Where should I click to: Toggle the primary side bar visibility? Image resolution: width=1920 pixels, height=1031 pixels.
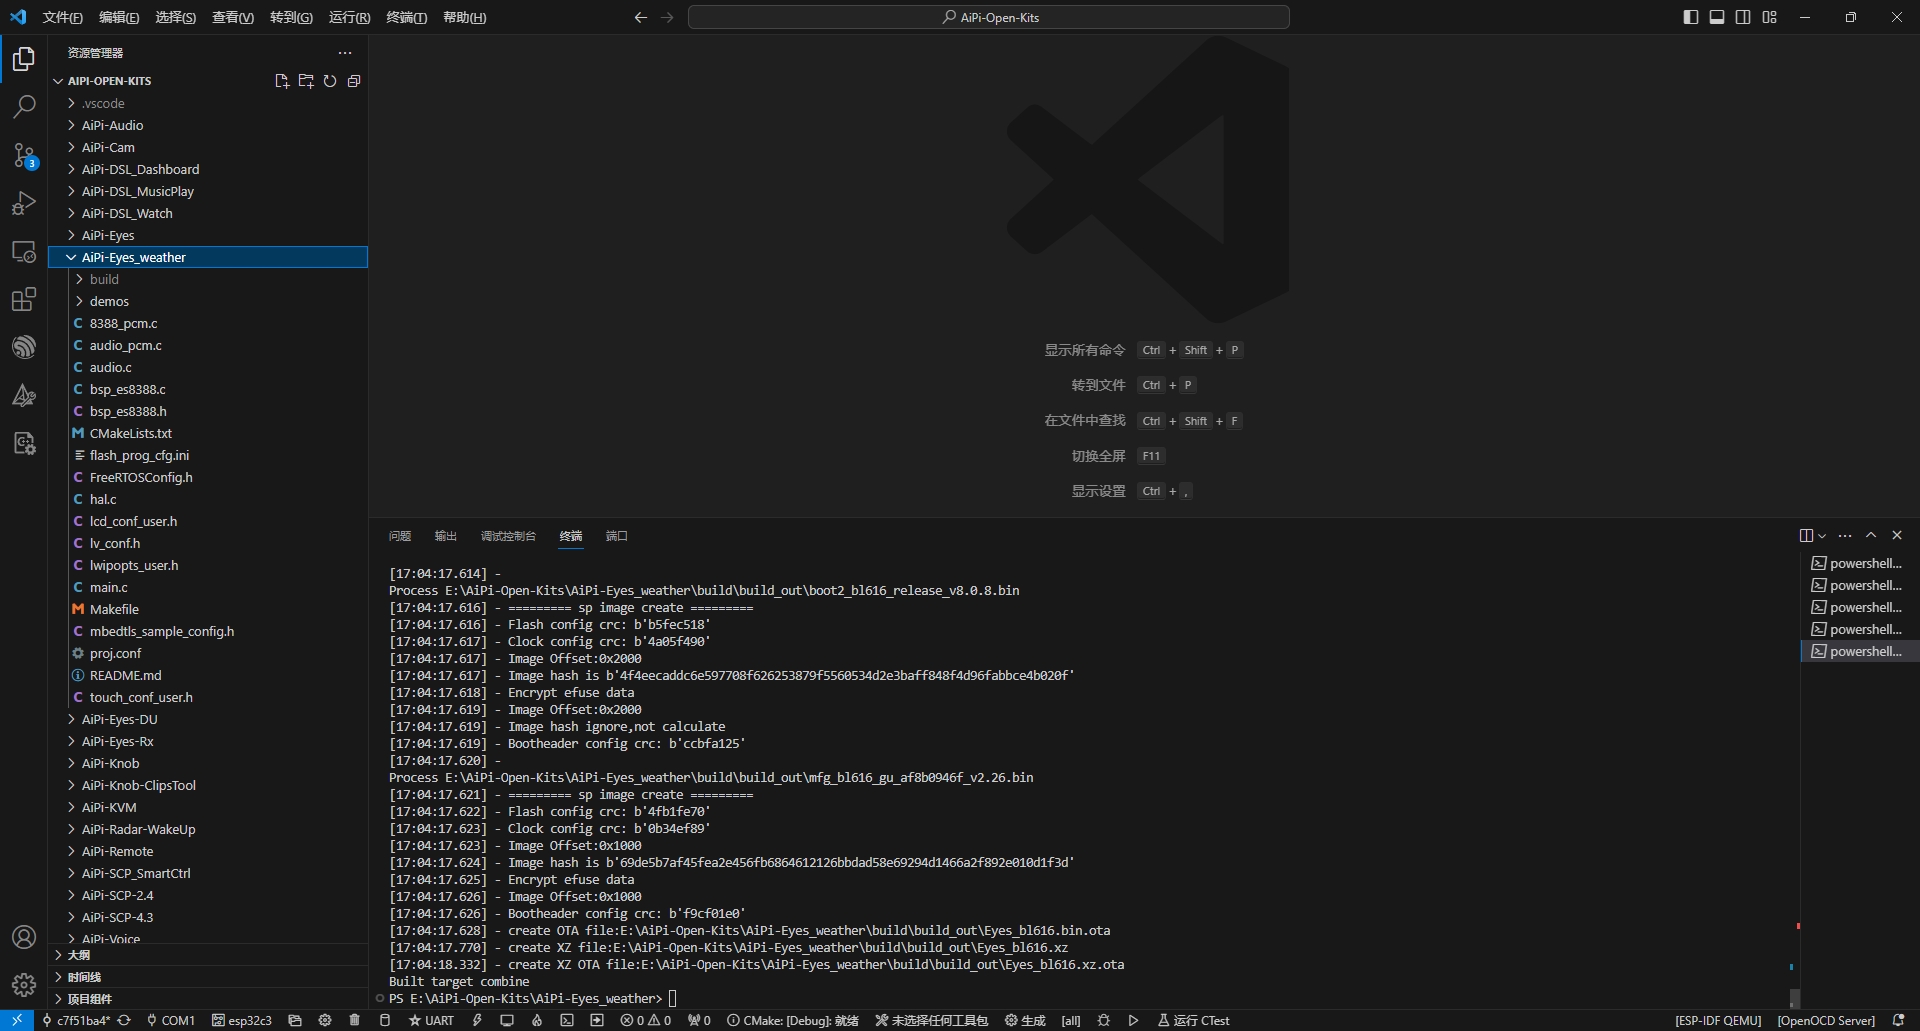1691,17
